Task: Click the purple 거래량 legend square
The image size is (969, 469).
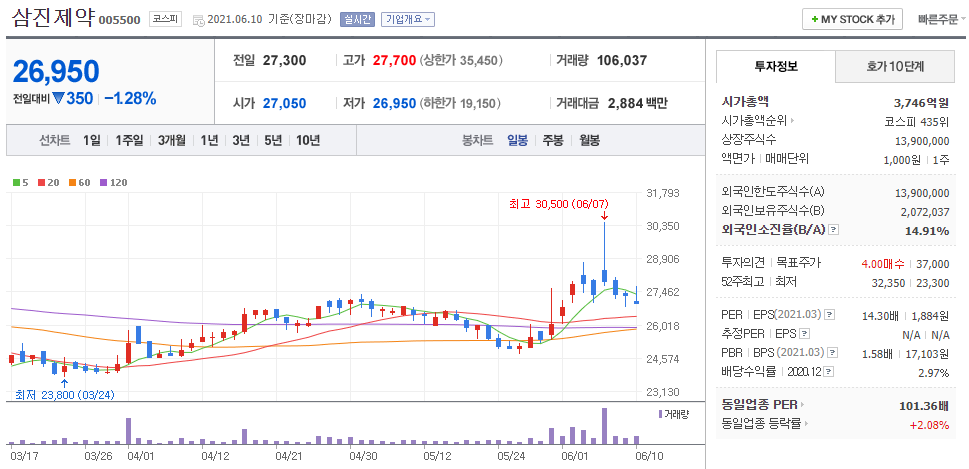Action: point(661,413)
